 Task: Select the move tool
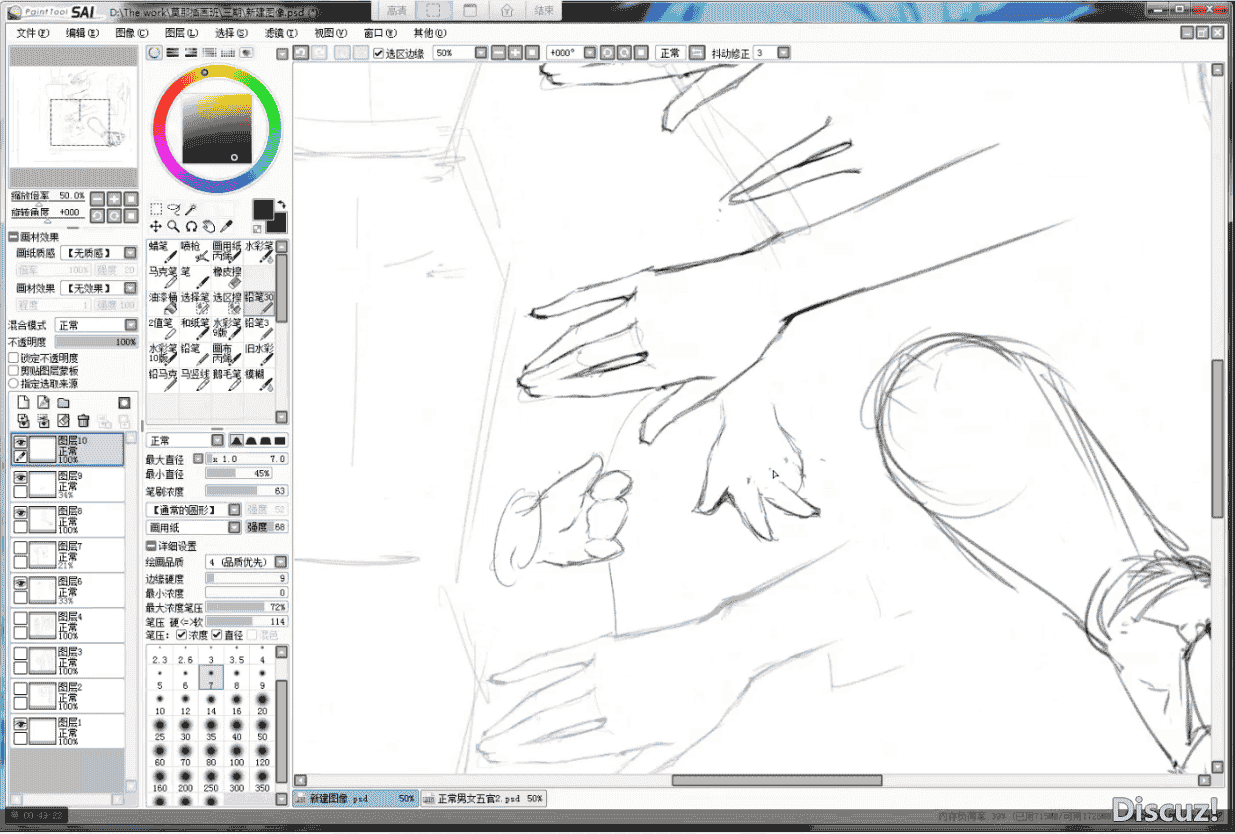[x=156, y=227]
